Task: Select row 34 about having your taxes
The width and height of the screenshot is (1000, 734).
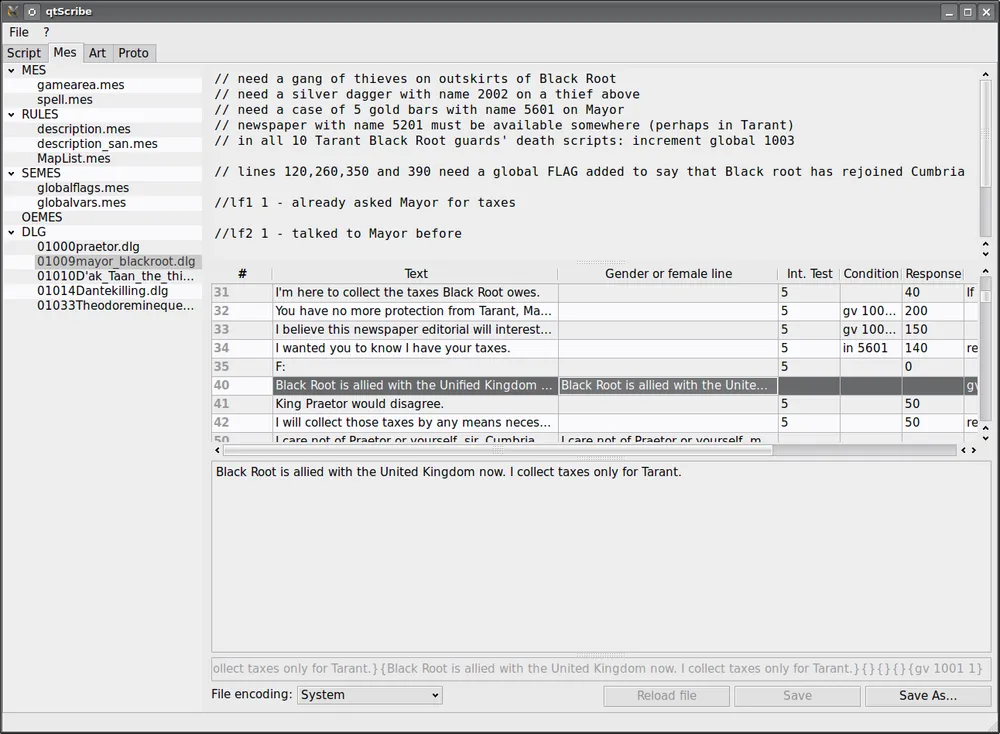Action: click(414, 348)
